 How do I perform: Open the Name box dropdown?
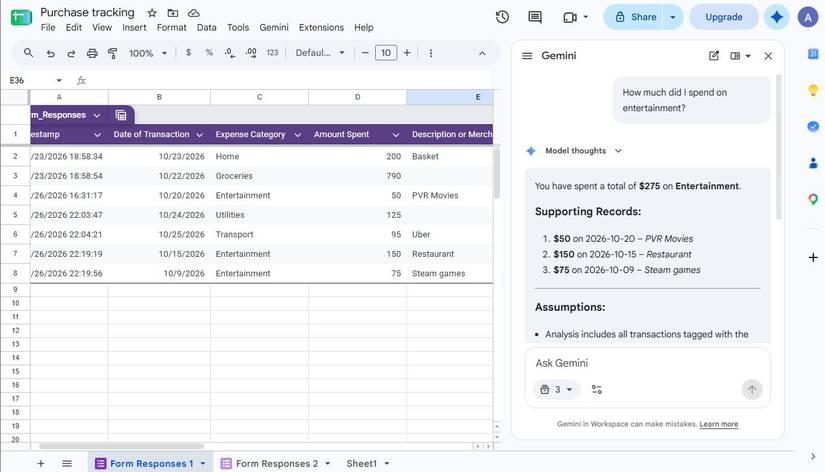click(x=59, y=81)
